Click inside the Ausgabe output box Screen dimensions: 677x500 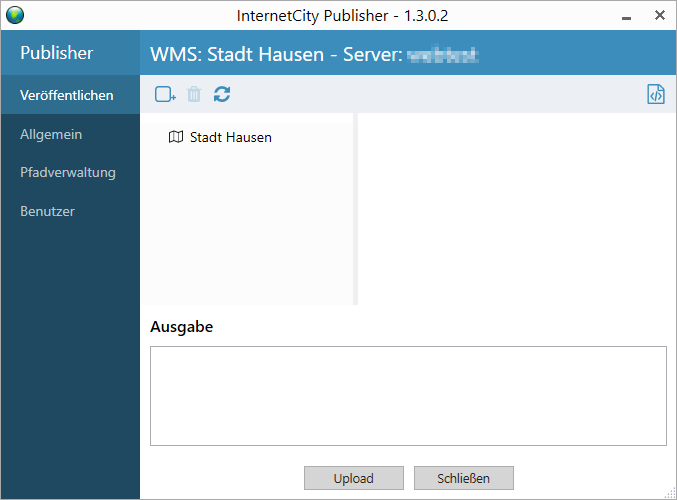pos(408,396)
